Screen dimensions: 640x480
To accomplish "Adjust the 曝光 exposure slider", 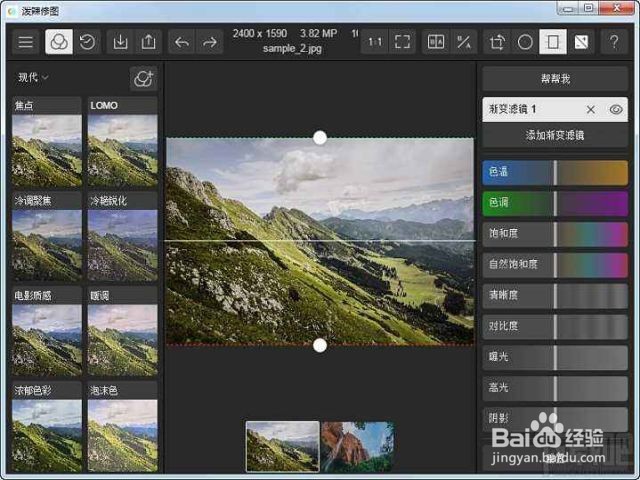I will point(555,358).
